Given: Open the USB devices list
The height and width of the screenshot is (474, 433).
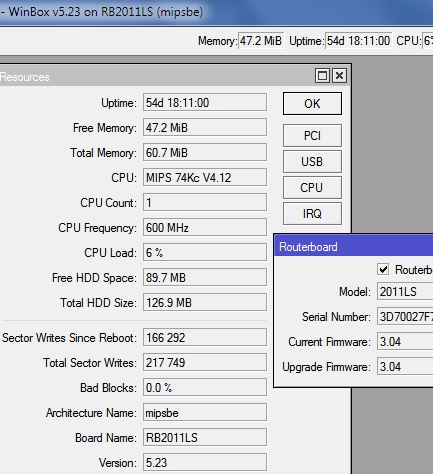Looking at the screenshot, I should pyautogui.click(x=312, y=161).
